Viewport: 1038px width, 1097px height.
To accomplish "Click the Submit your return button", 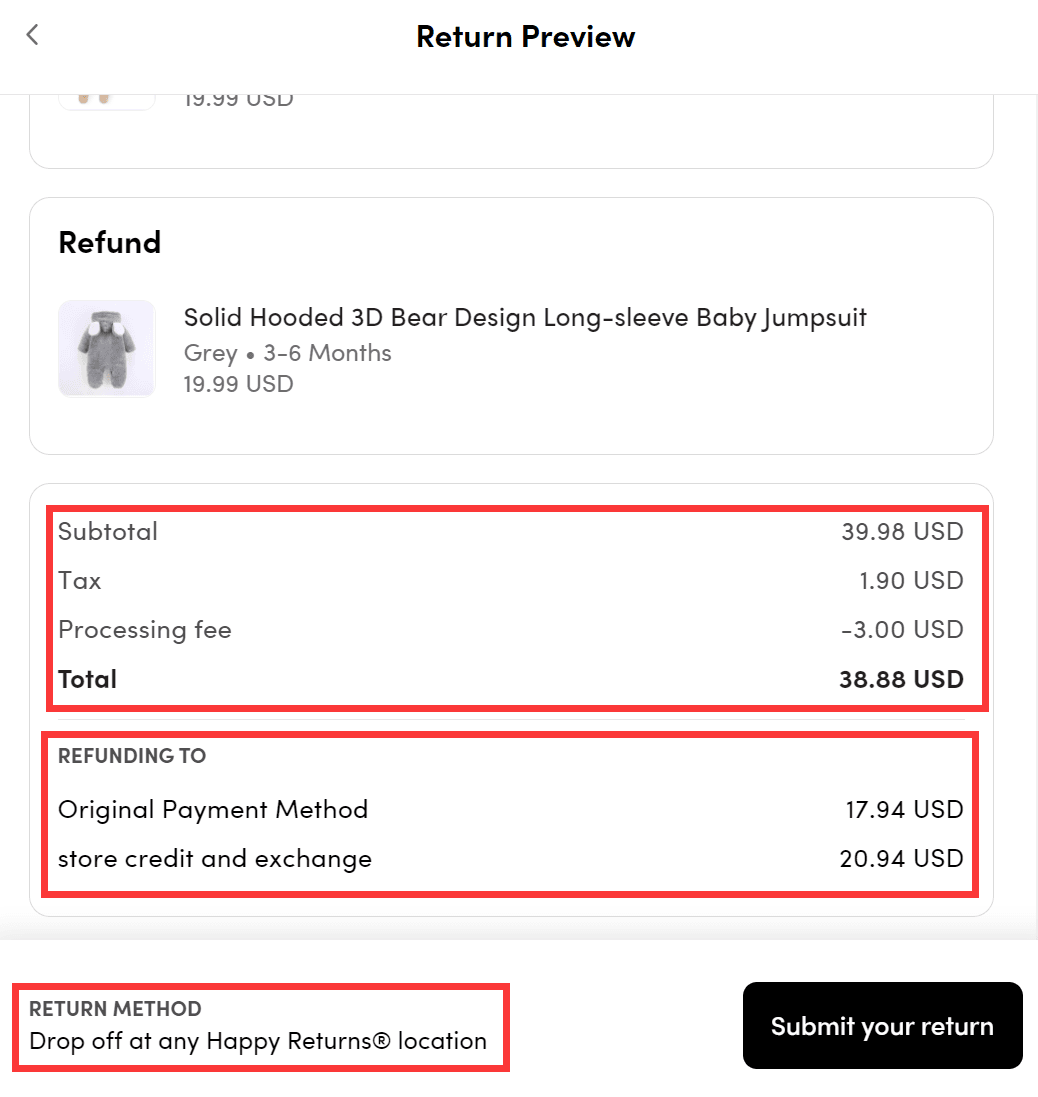I will click(882, 1026).
